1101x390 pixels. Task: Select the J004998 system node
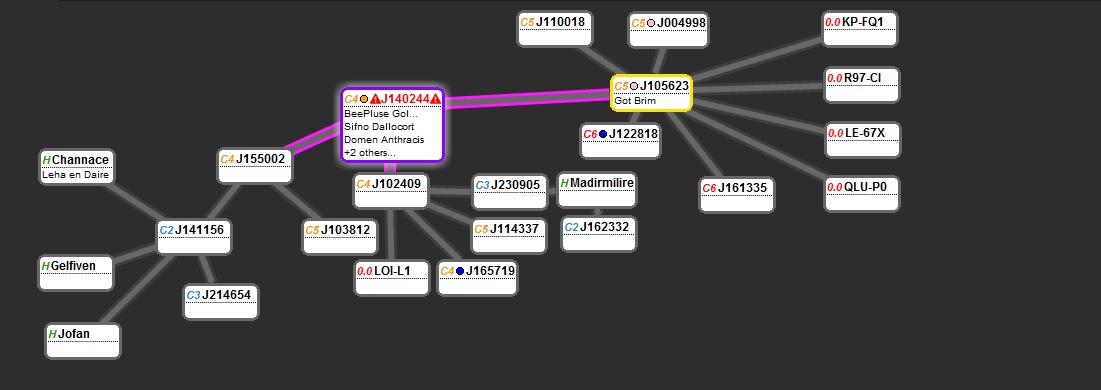pyautogui.click(x=668, y=30)
